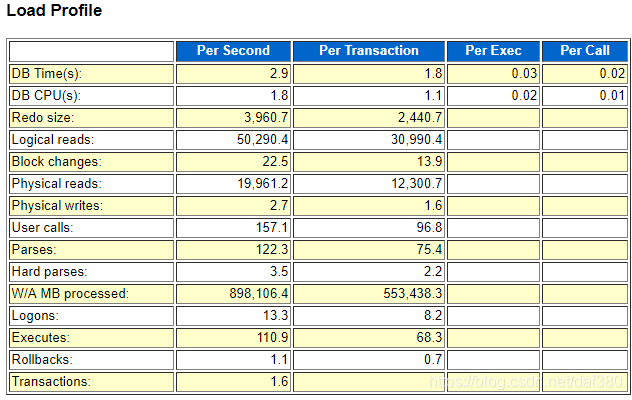Click the Transactions row label
This screenshot has height=400, width=632.
coord(51,381)
